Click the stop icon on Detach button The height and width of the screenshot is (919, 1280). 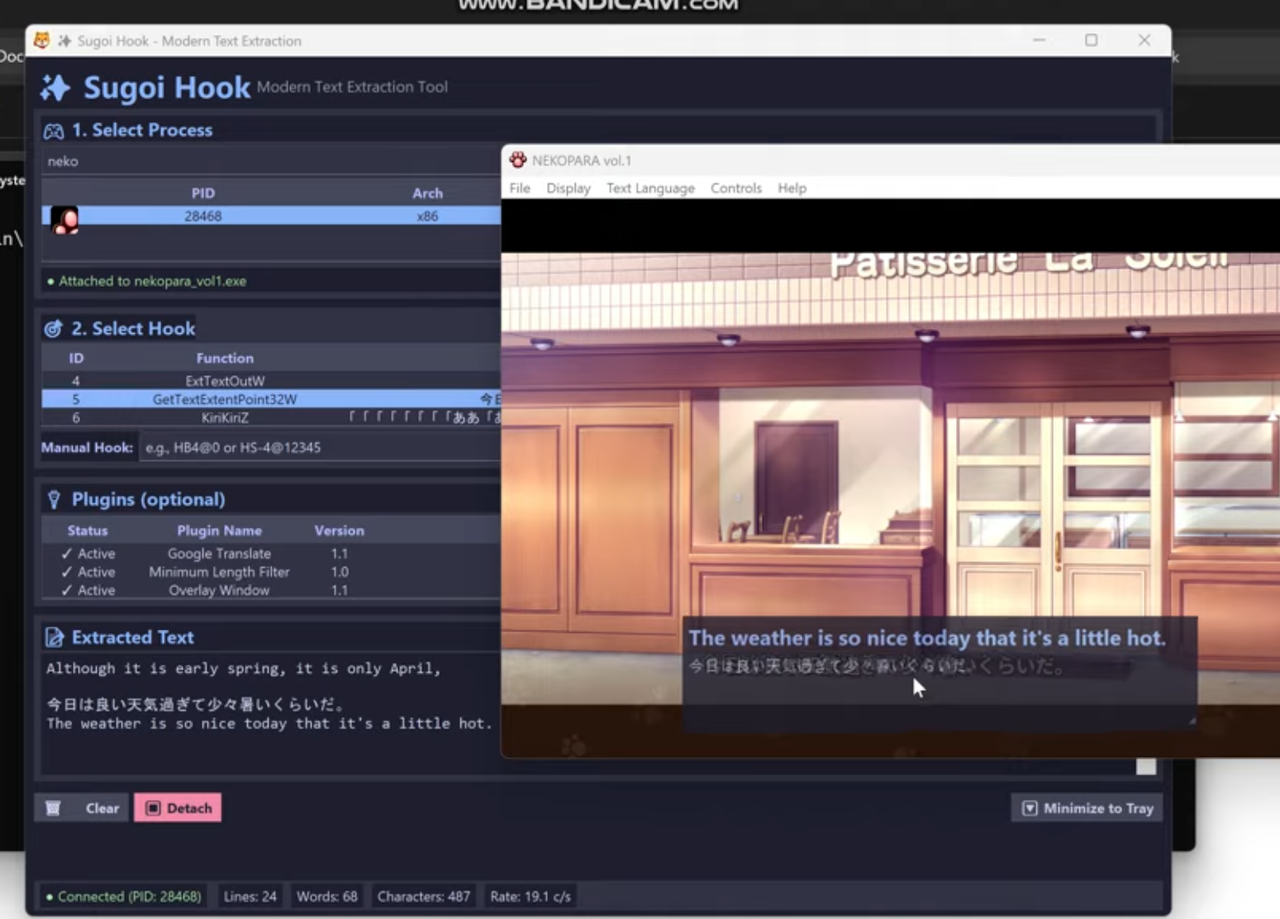(x=153, y=808)
